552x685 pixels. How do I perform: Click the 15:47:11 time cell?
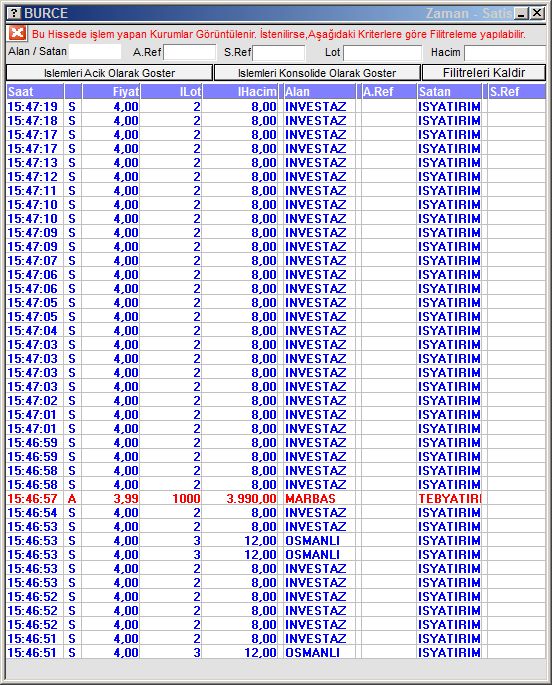33,190
